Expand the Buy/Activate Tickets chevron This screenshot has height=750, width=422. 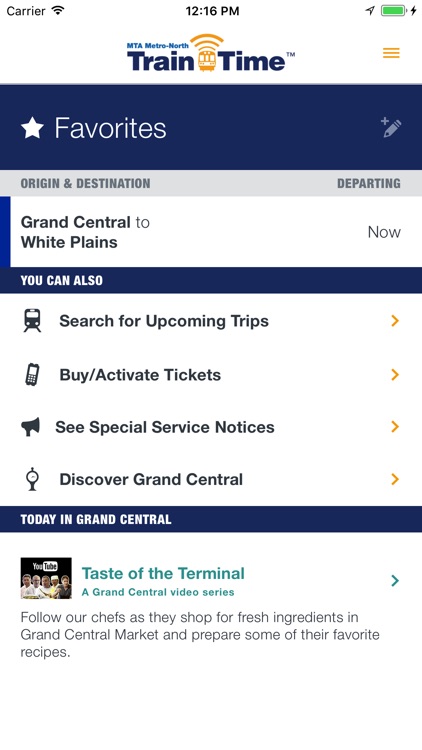[395, 375]
